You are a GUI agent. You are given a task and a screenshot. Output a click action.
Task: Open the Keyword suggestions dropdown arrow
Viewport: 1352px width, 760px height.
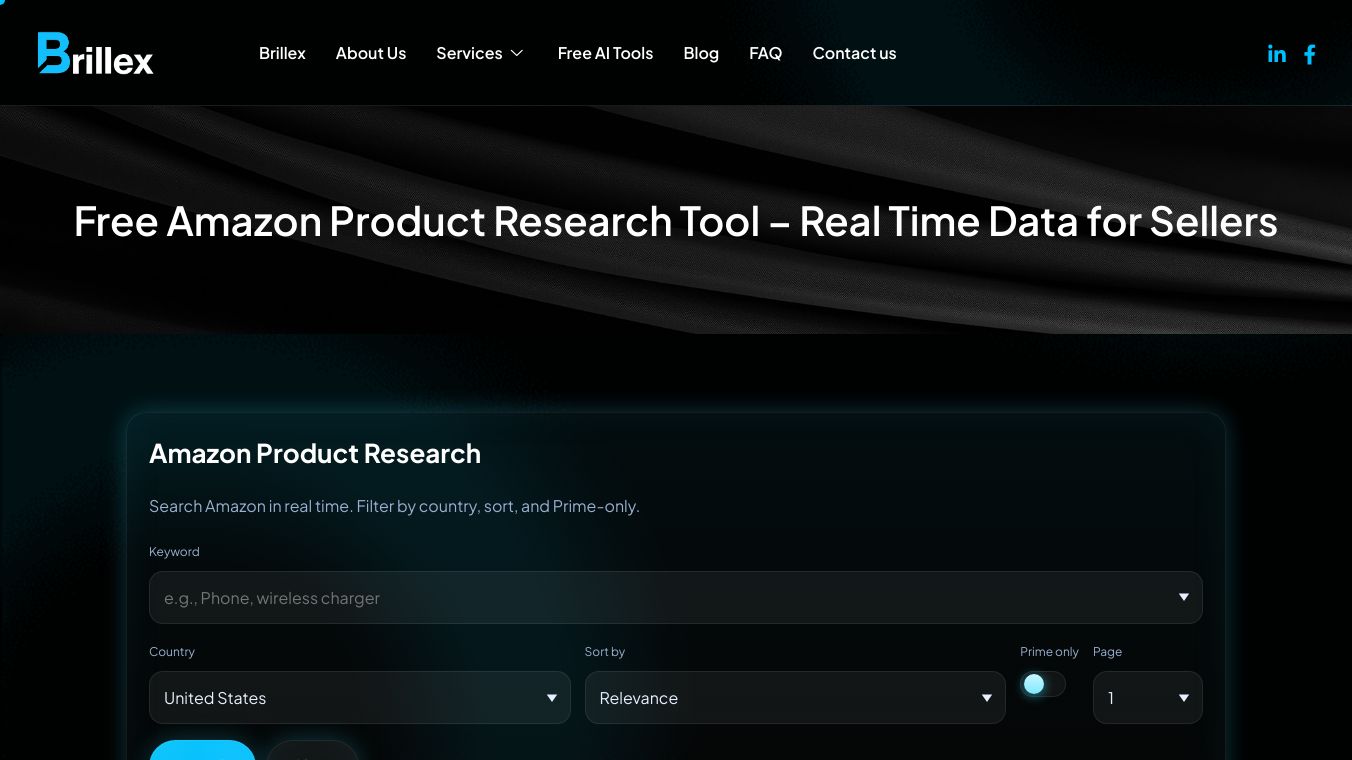click(1184, 597)
